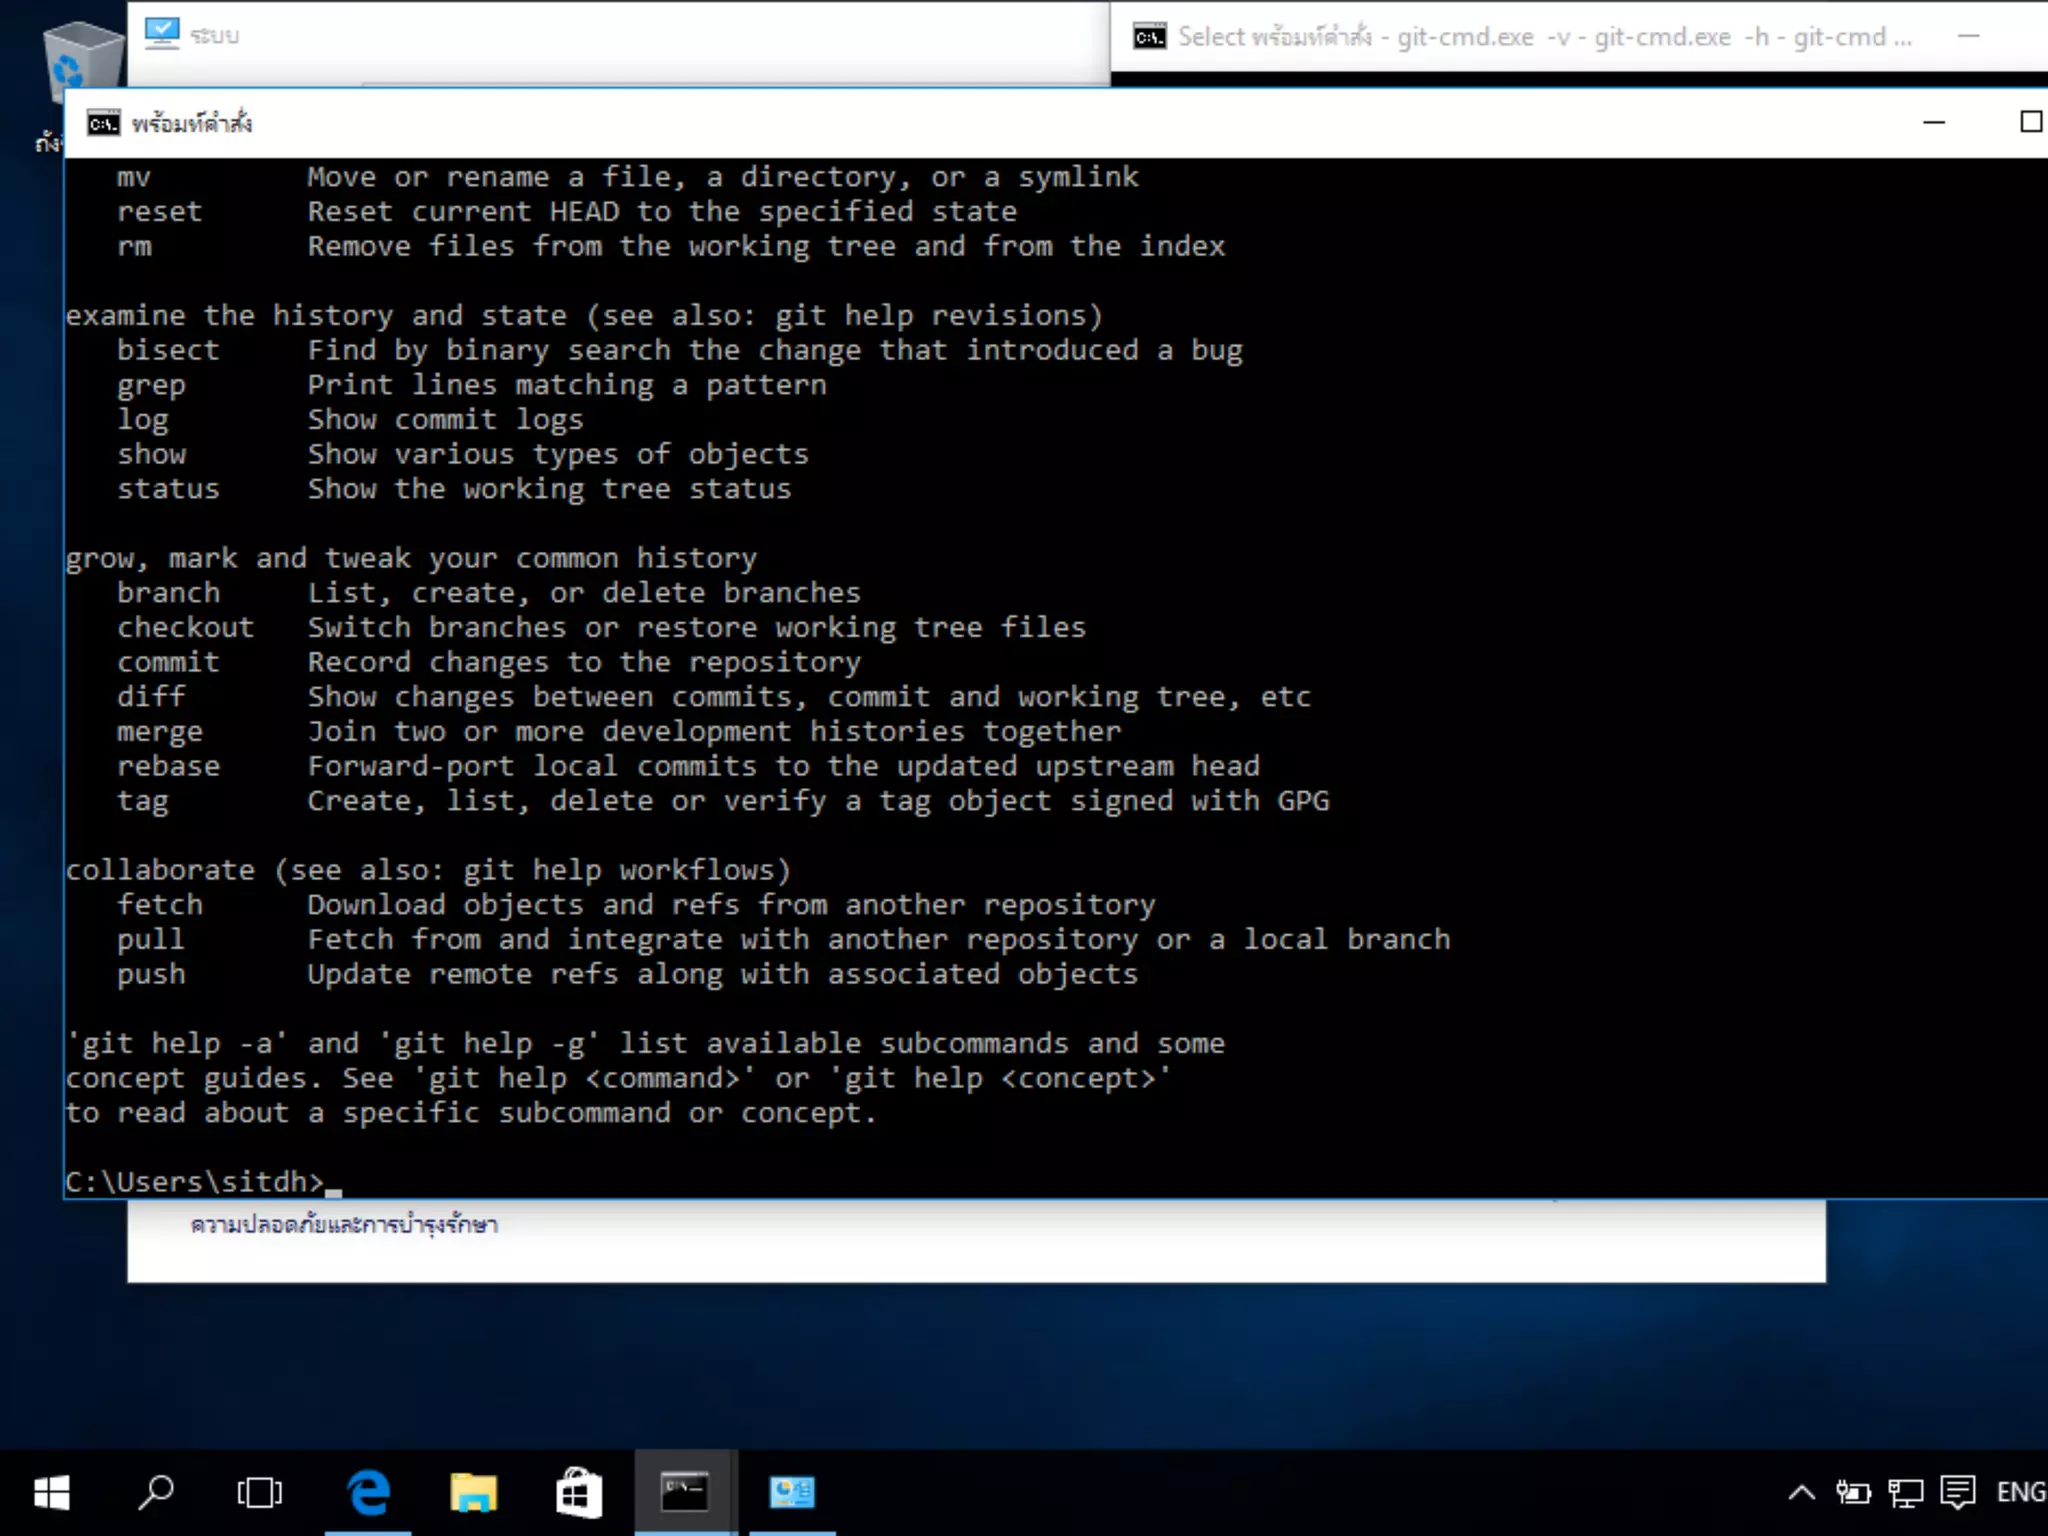Click the battery power tray icon

[1853, 1493]
